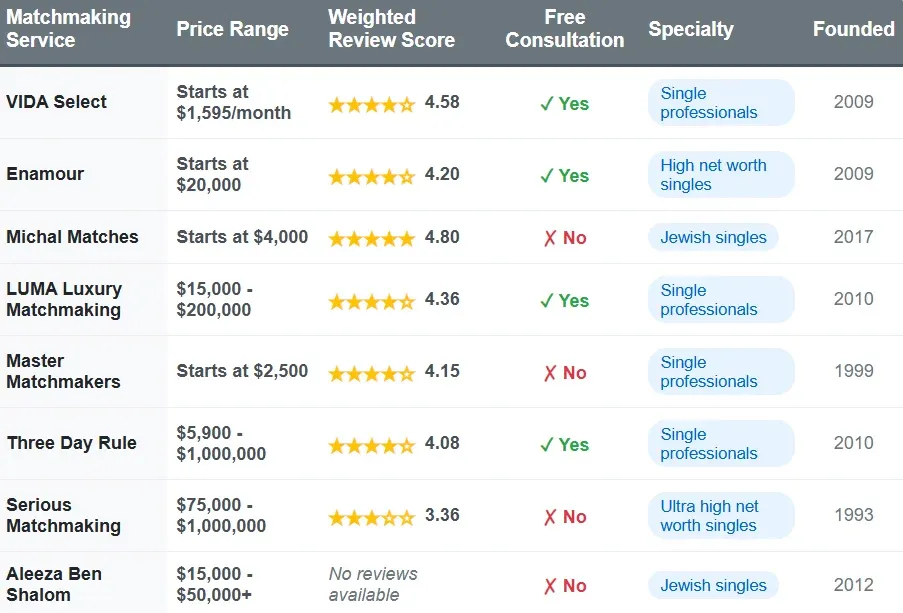Click the red X for Aleeza Ben Shalom

pos(550,586)
